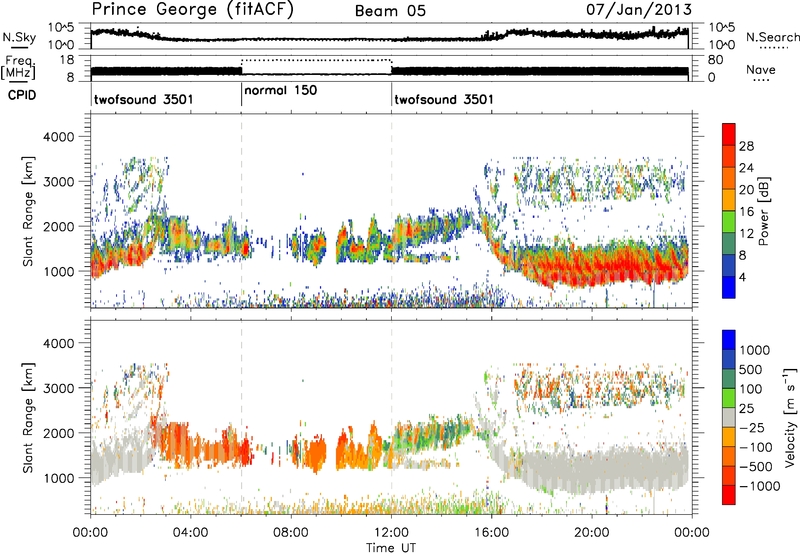Click the "−500" tick on Velocity colorbar
Image resolution: width=800 pixels, height=554 pixels.
pyautogui.click(x=756, y=466)
